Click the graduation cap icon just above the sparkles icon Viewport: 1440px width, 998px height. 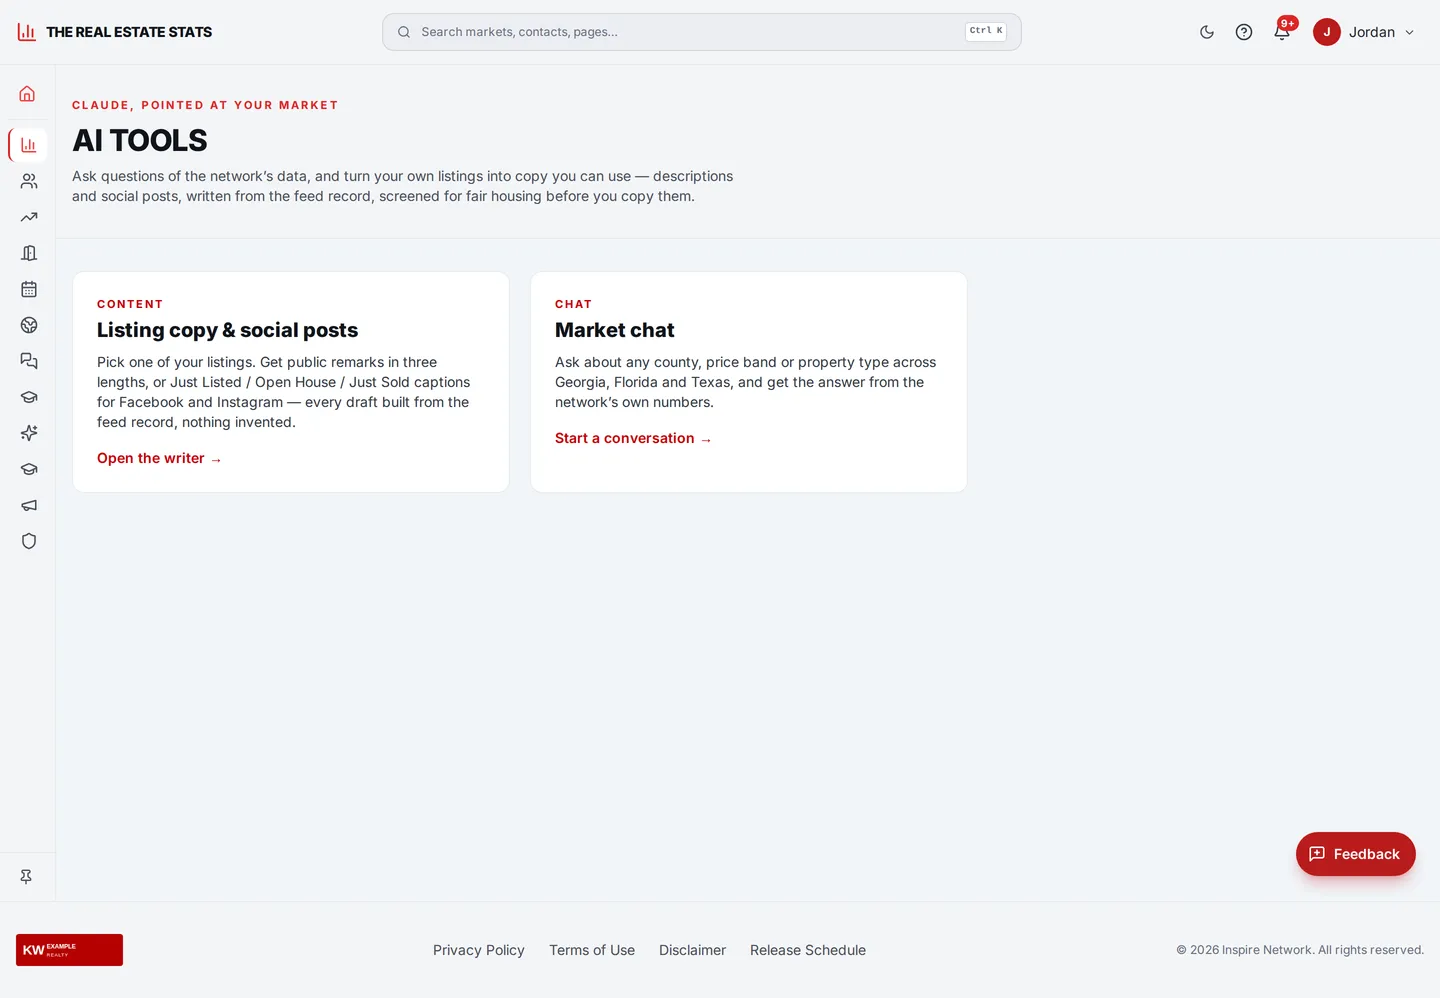[x=29, y=397]
